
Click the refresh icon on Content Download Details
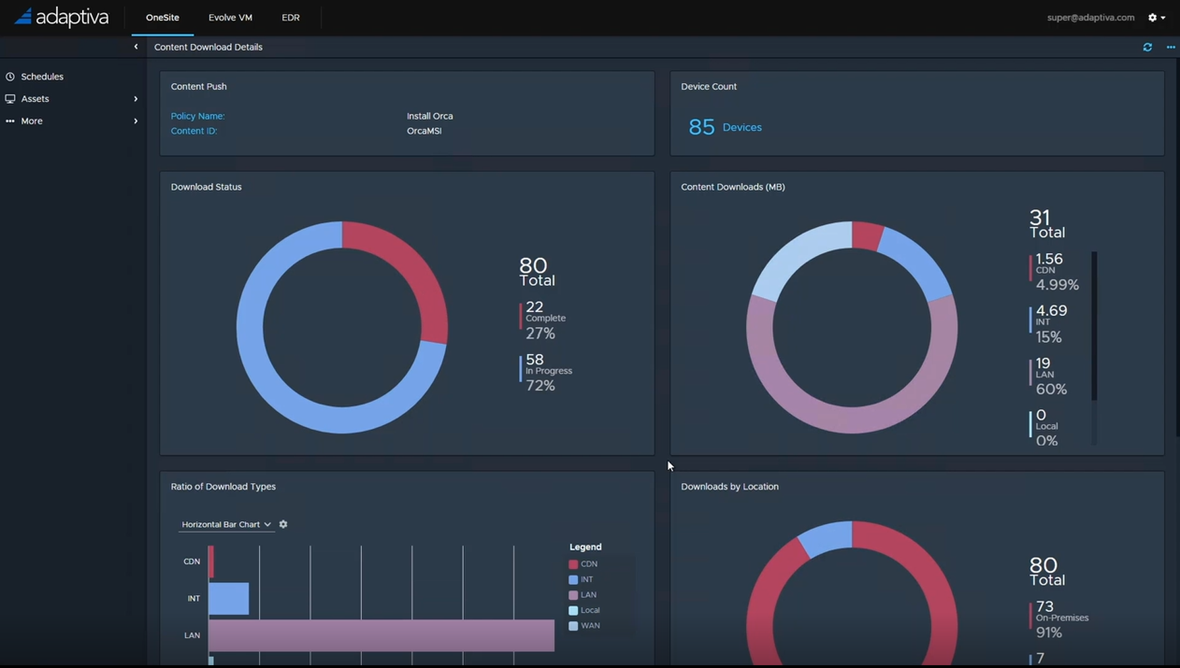(x=1147, y=46)
